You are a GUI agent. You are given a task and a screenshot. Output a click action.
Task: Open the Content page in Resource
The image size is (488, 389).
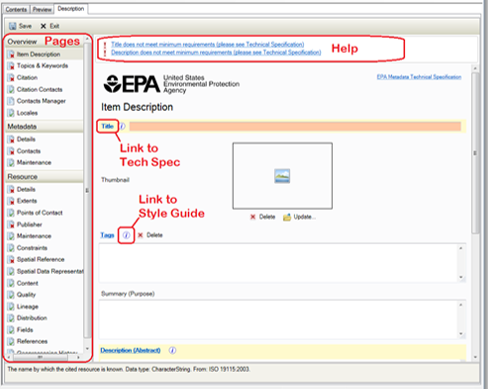click(28, 283)
